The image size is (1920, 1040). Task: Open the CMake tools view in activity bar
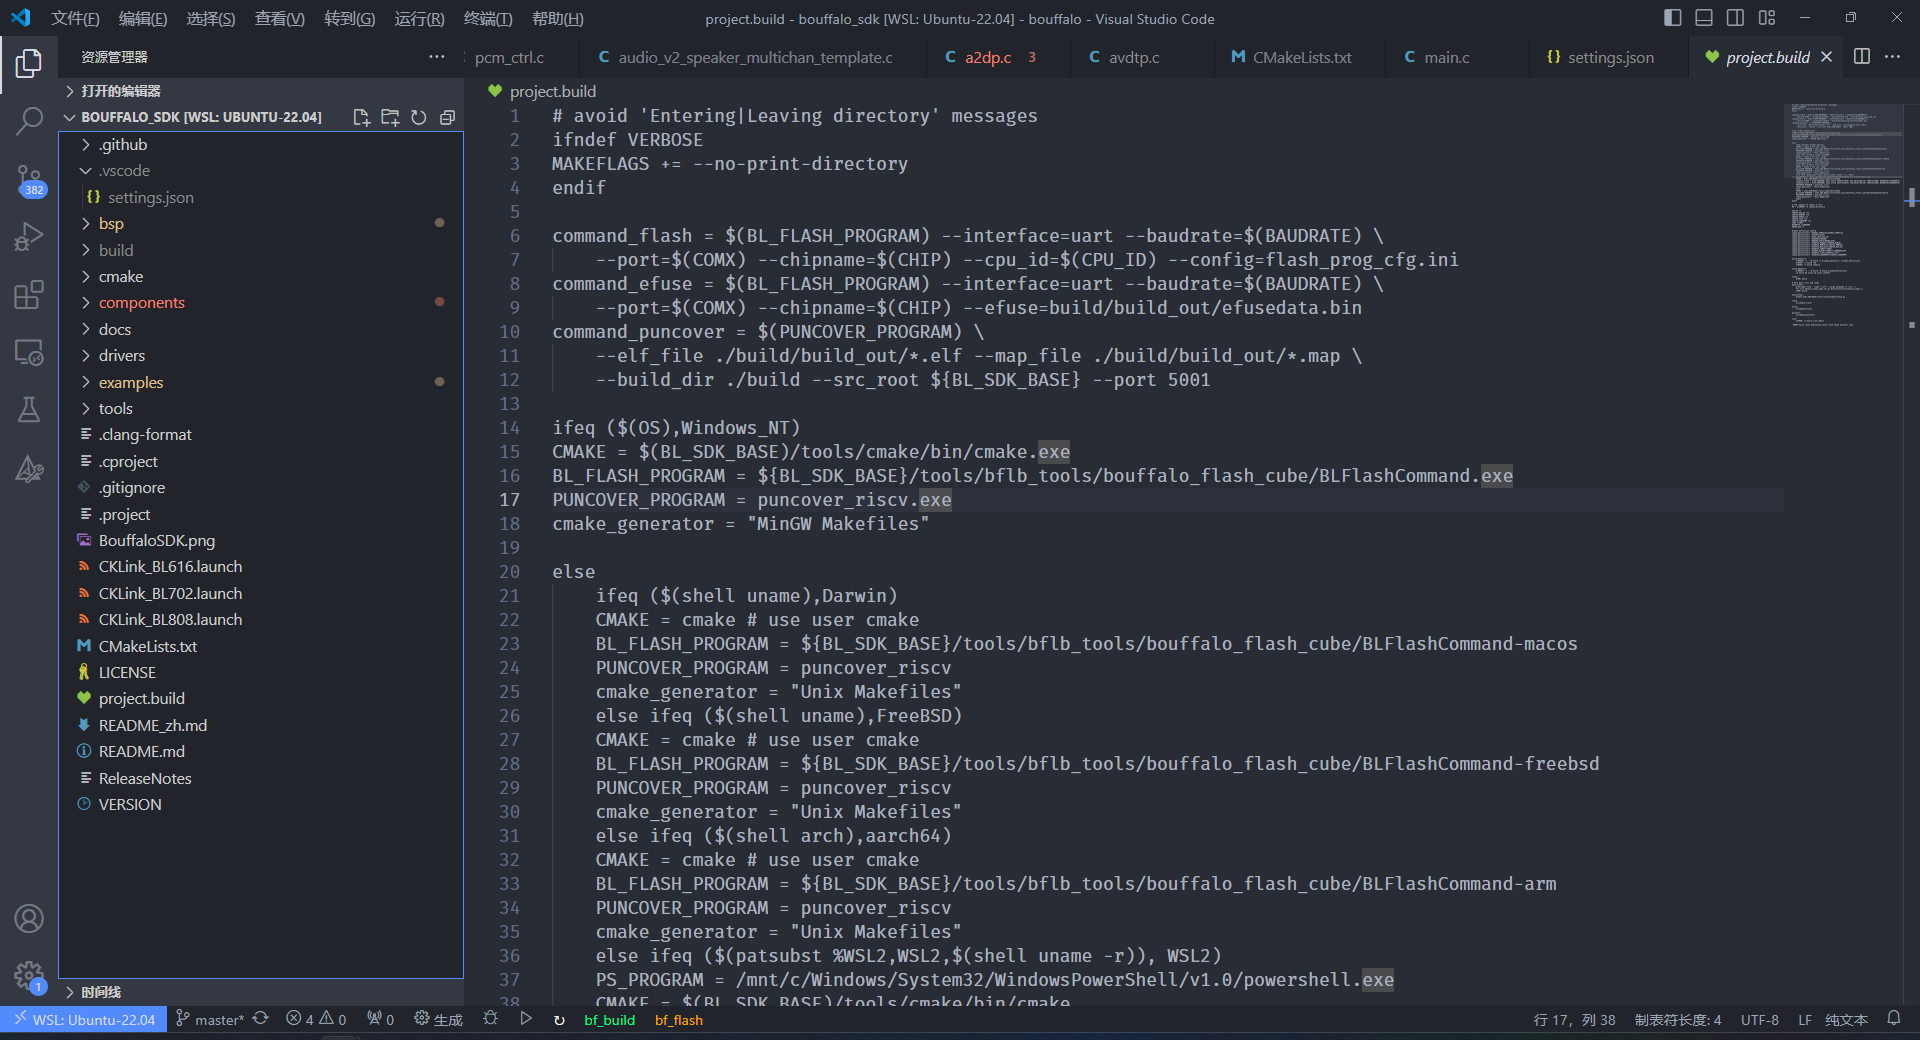click(29, 468)
